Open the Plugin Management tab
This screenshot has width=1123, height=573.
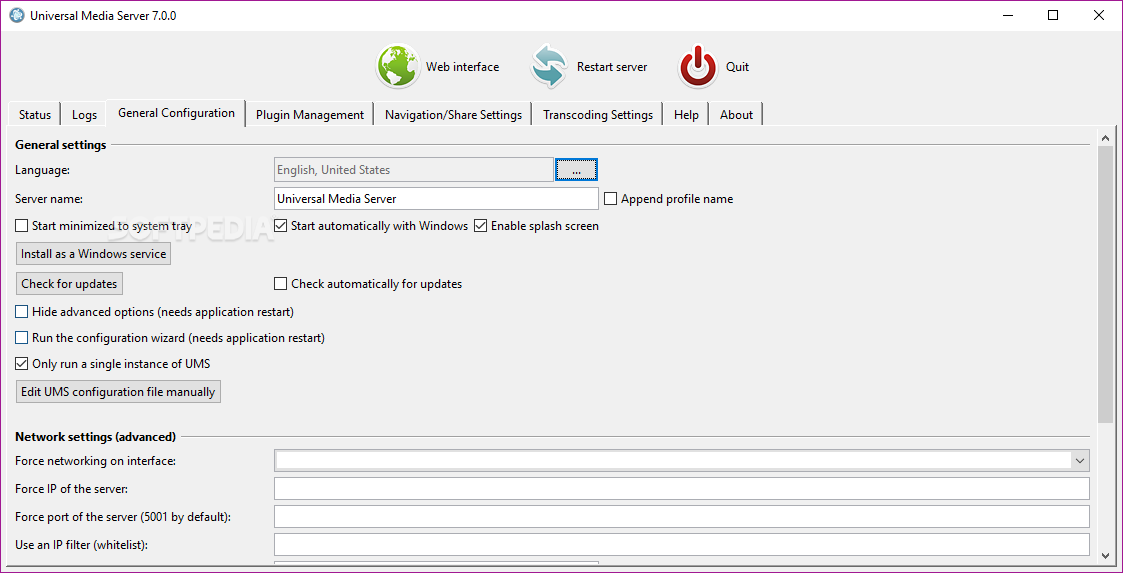pyautogui.click(x=310, y=115)
